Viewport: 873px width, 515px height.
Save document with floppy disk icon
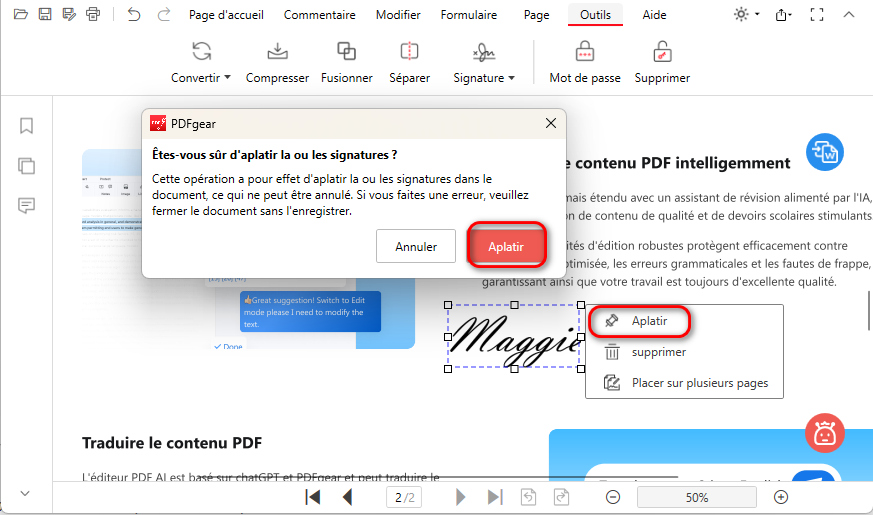[45, 14]
